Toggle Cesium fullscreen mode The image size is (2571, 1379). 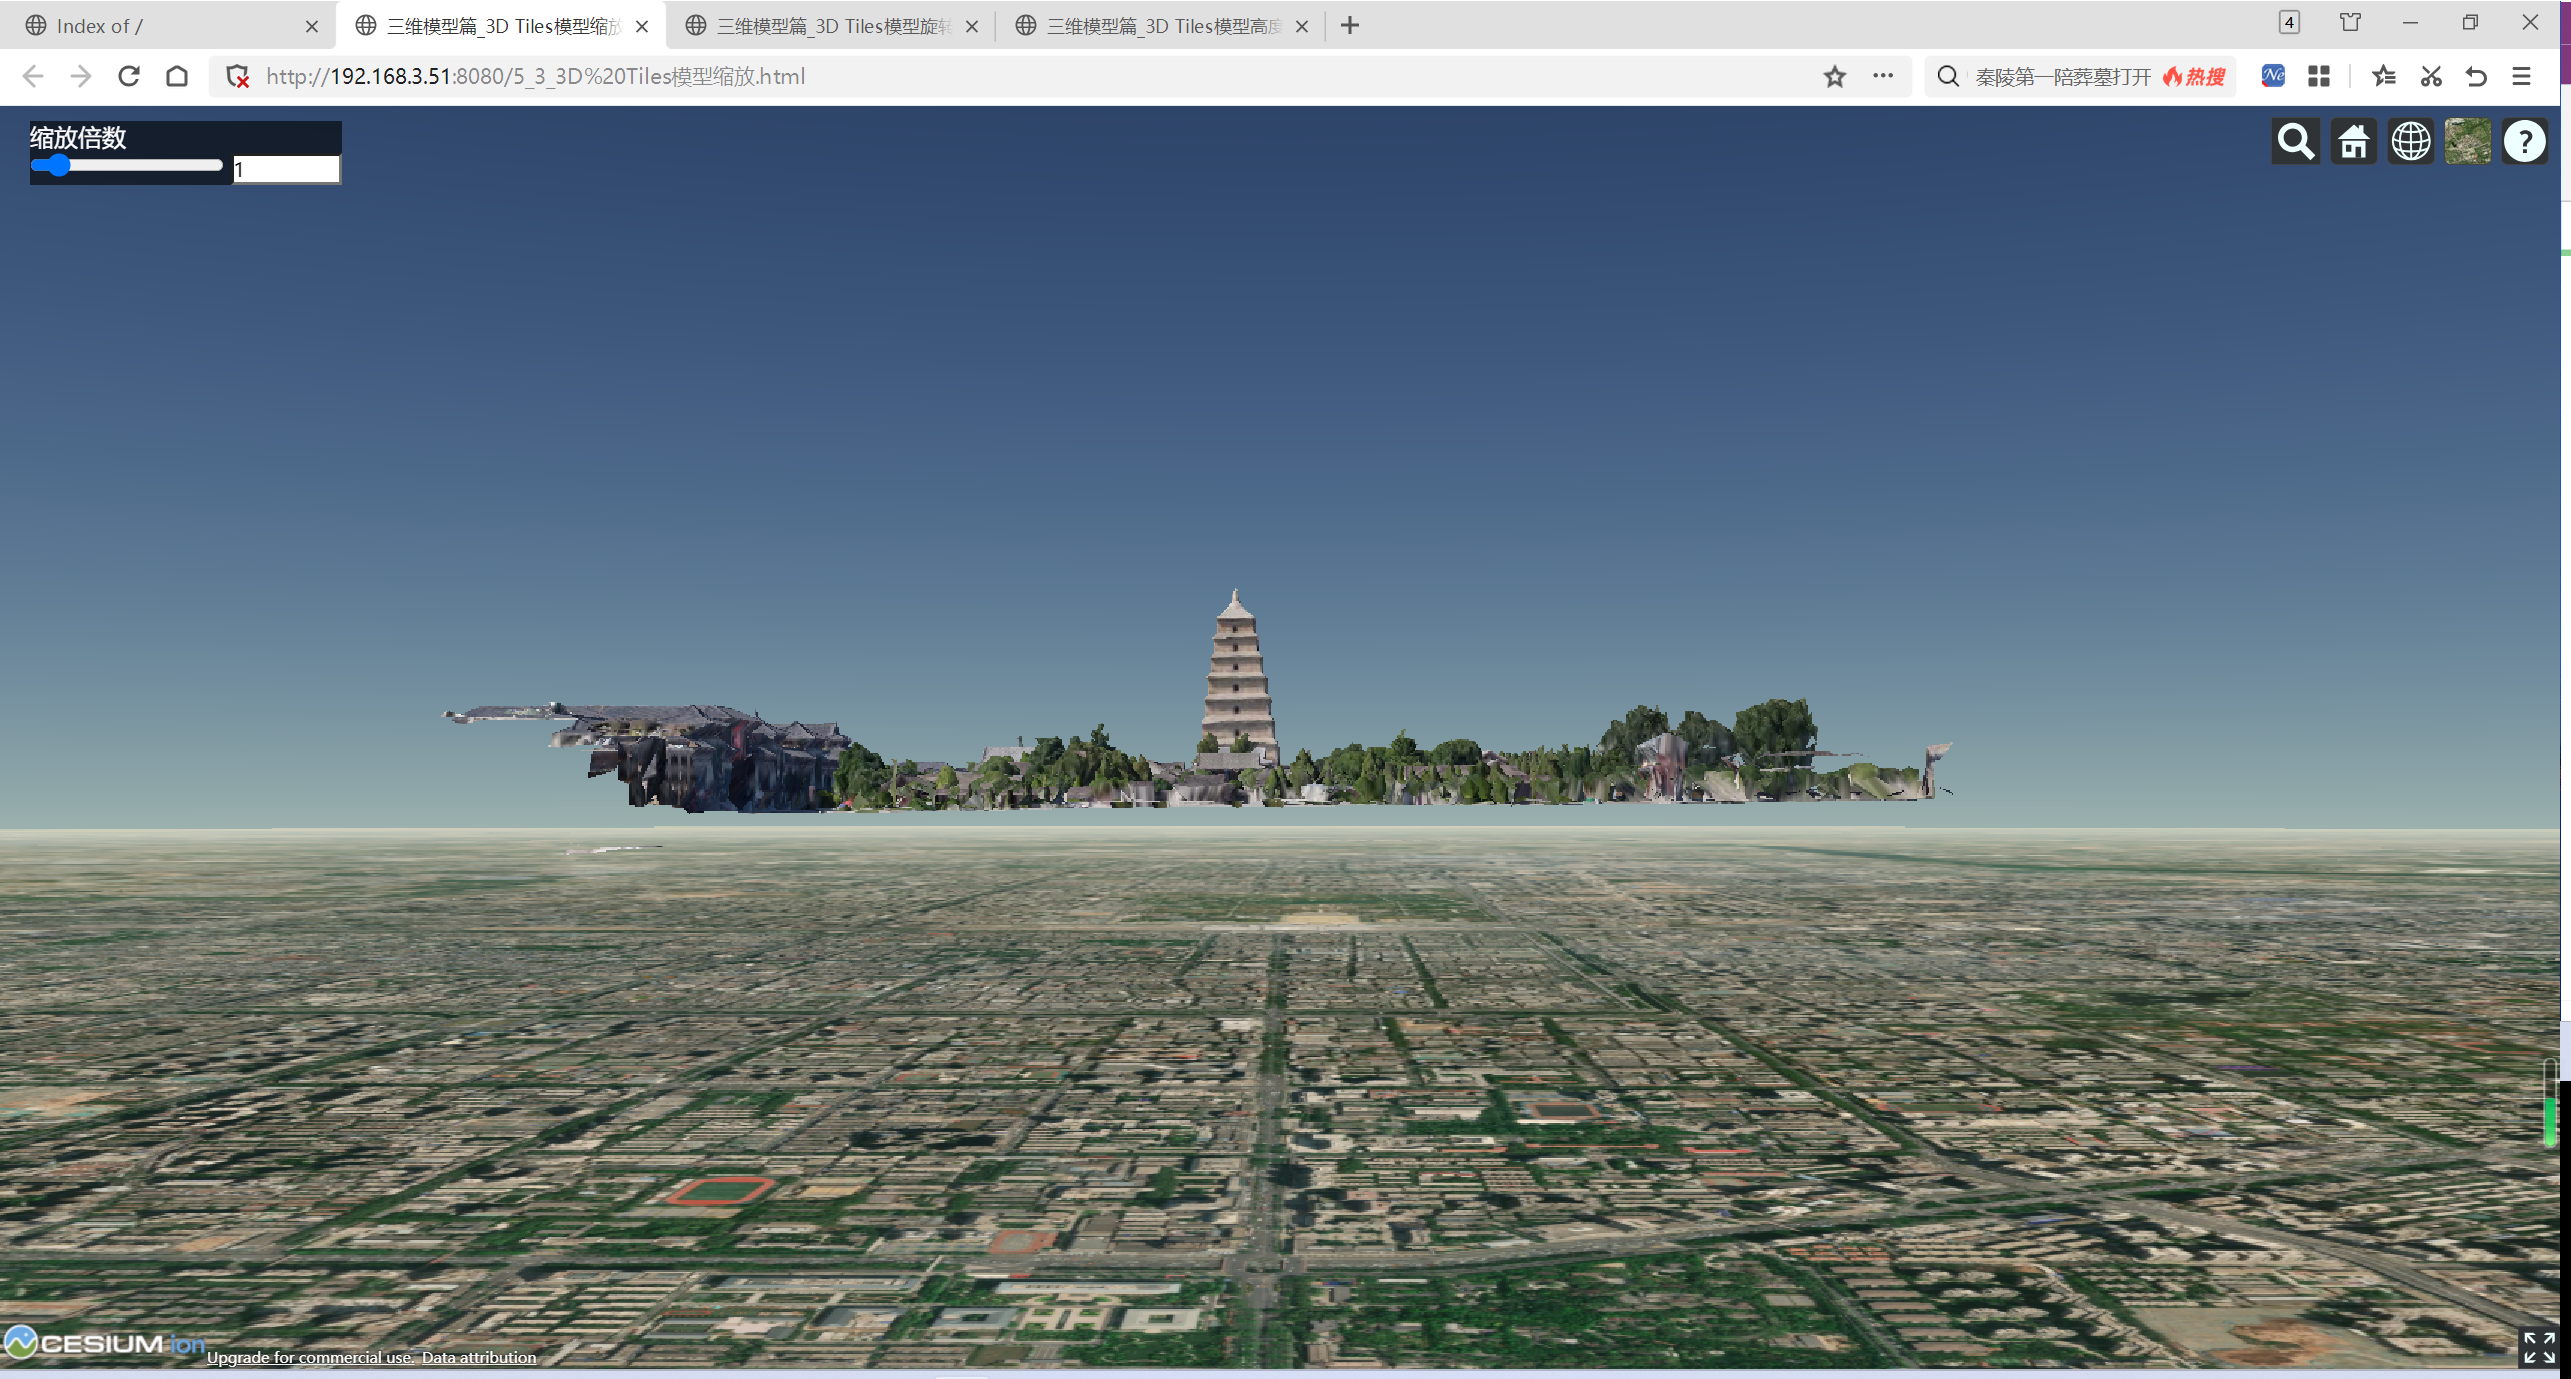[2539, 1347]
